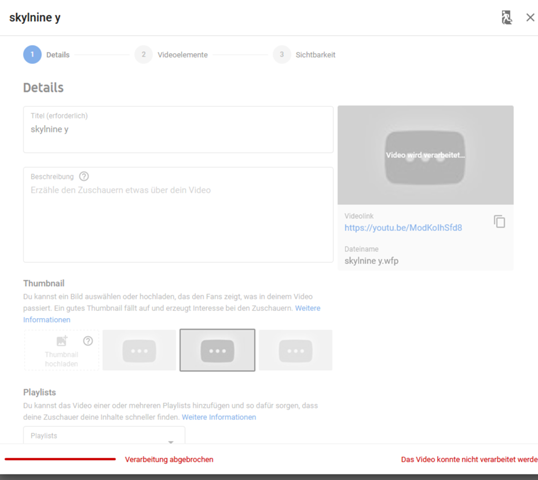Click the Thumbnail hochladen image icon
538x480 pixels.
pos(62,341)
